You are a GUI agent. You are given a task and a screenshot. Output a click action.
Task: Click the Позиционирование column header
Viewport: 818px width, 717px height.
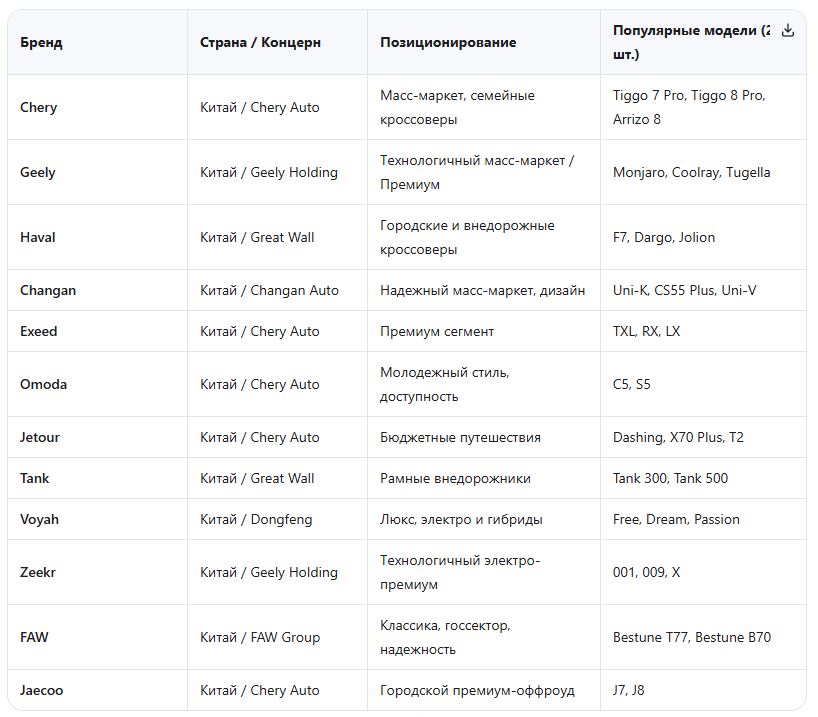(448, 43)
